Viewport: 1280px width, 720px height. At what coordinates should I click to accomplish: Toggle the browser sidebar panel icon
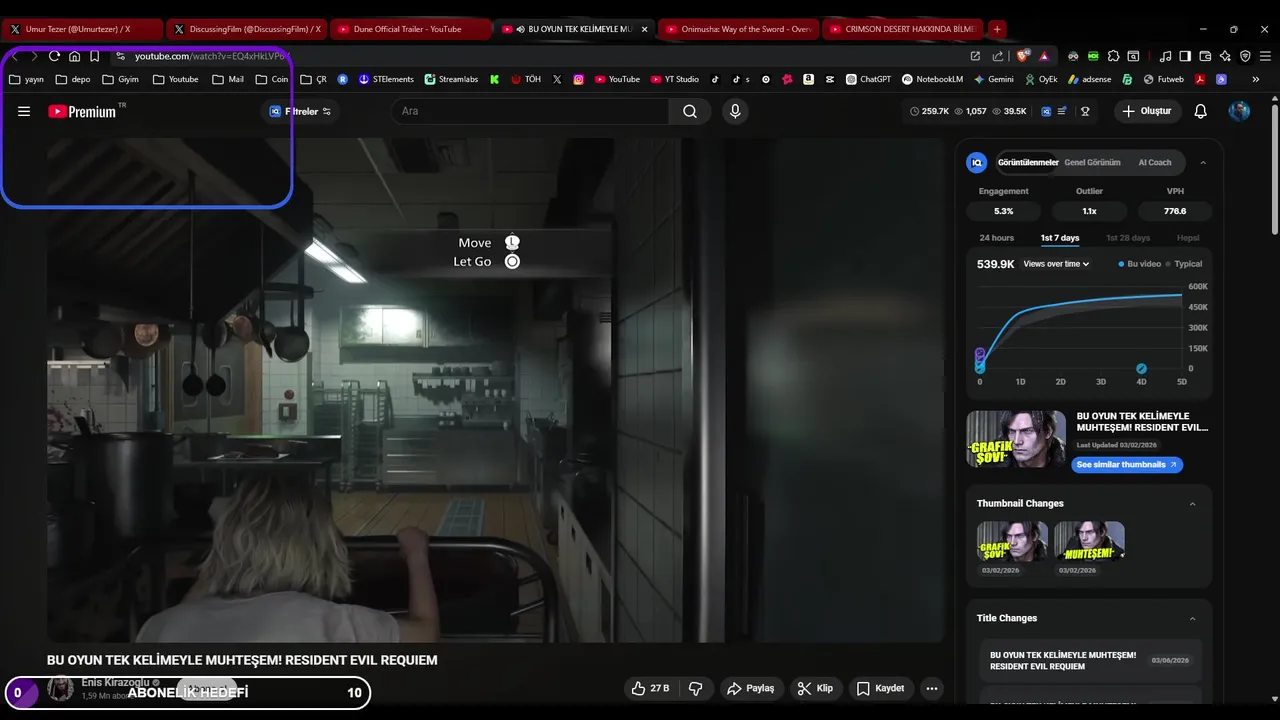tap(1185, 56)
